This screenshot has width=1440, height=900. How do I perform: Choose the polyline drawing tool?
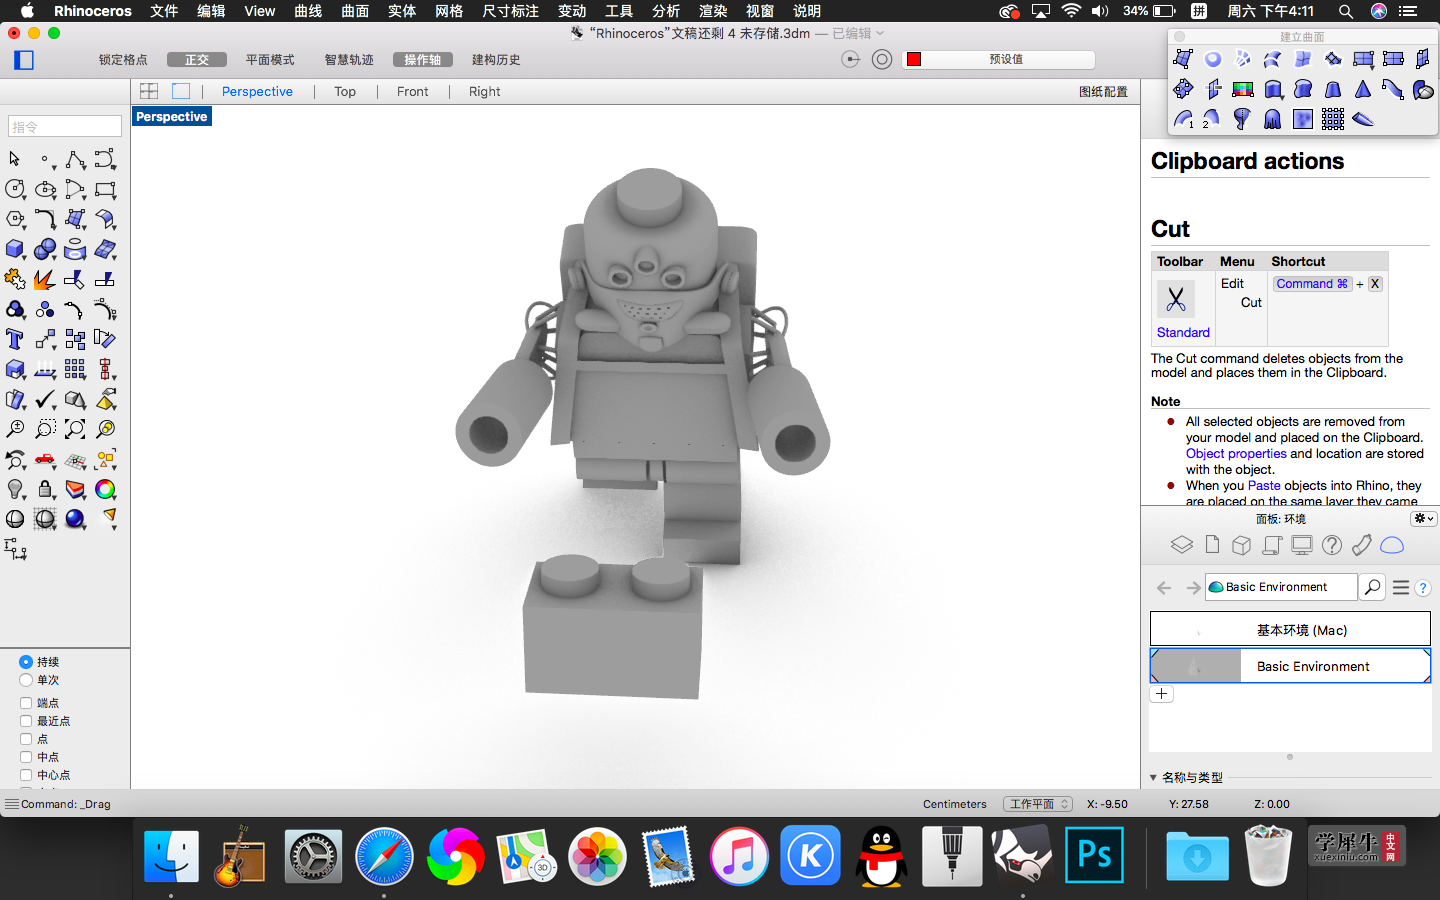tap(75, 159)
